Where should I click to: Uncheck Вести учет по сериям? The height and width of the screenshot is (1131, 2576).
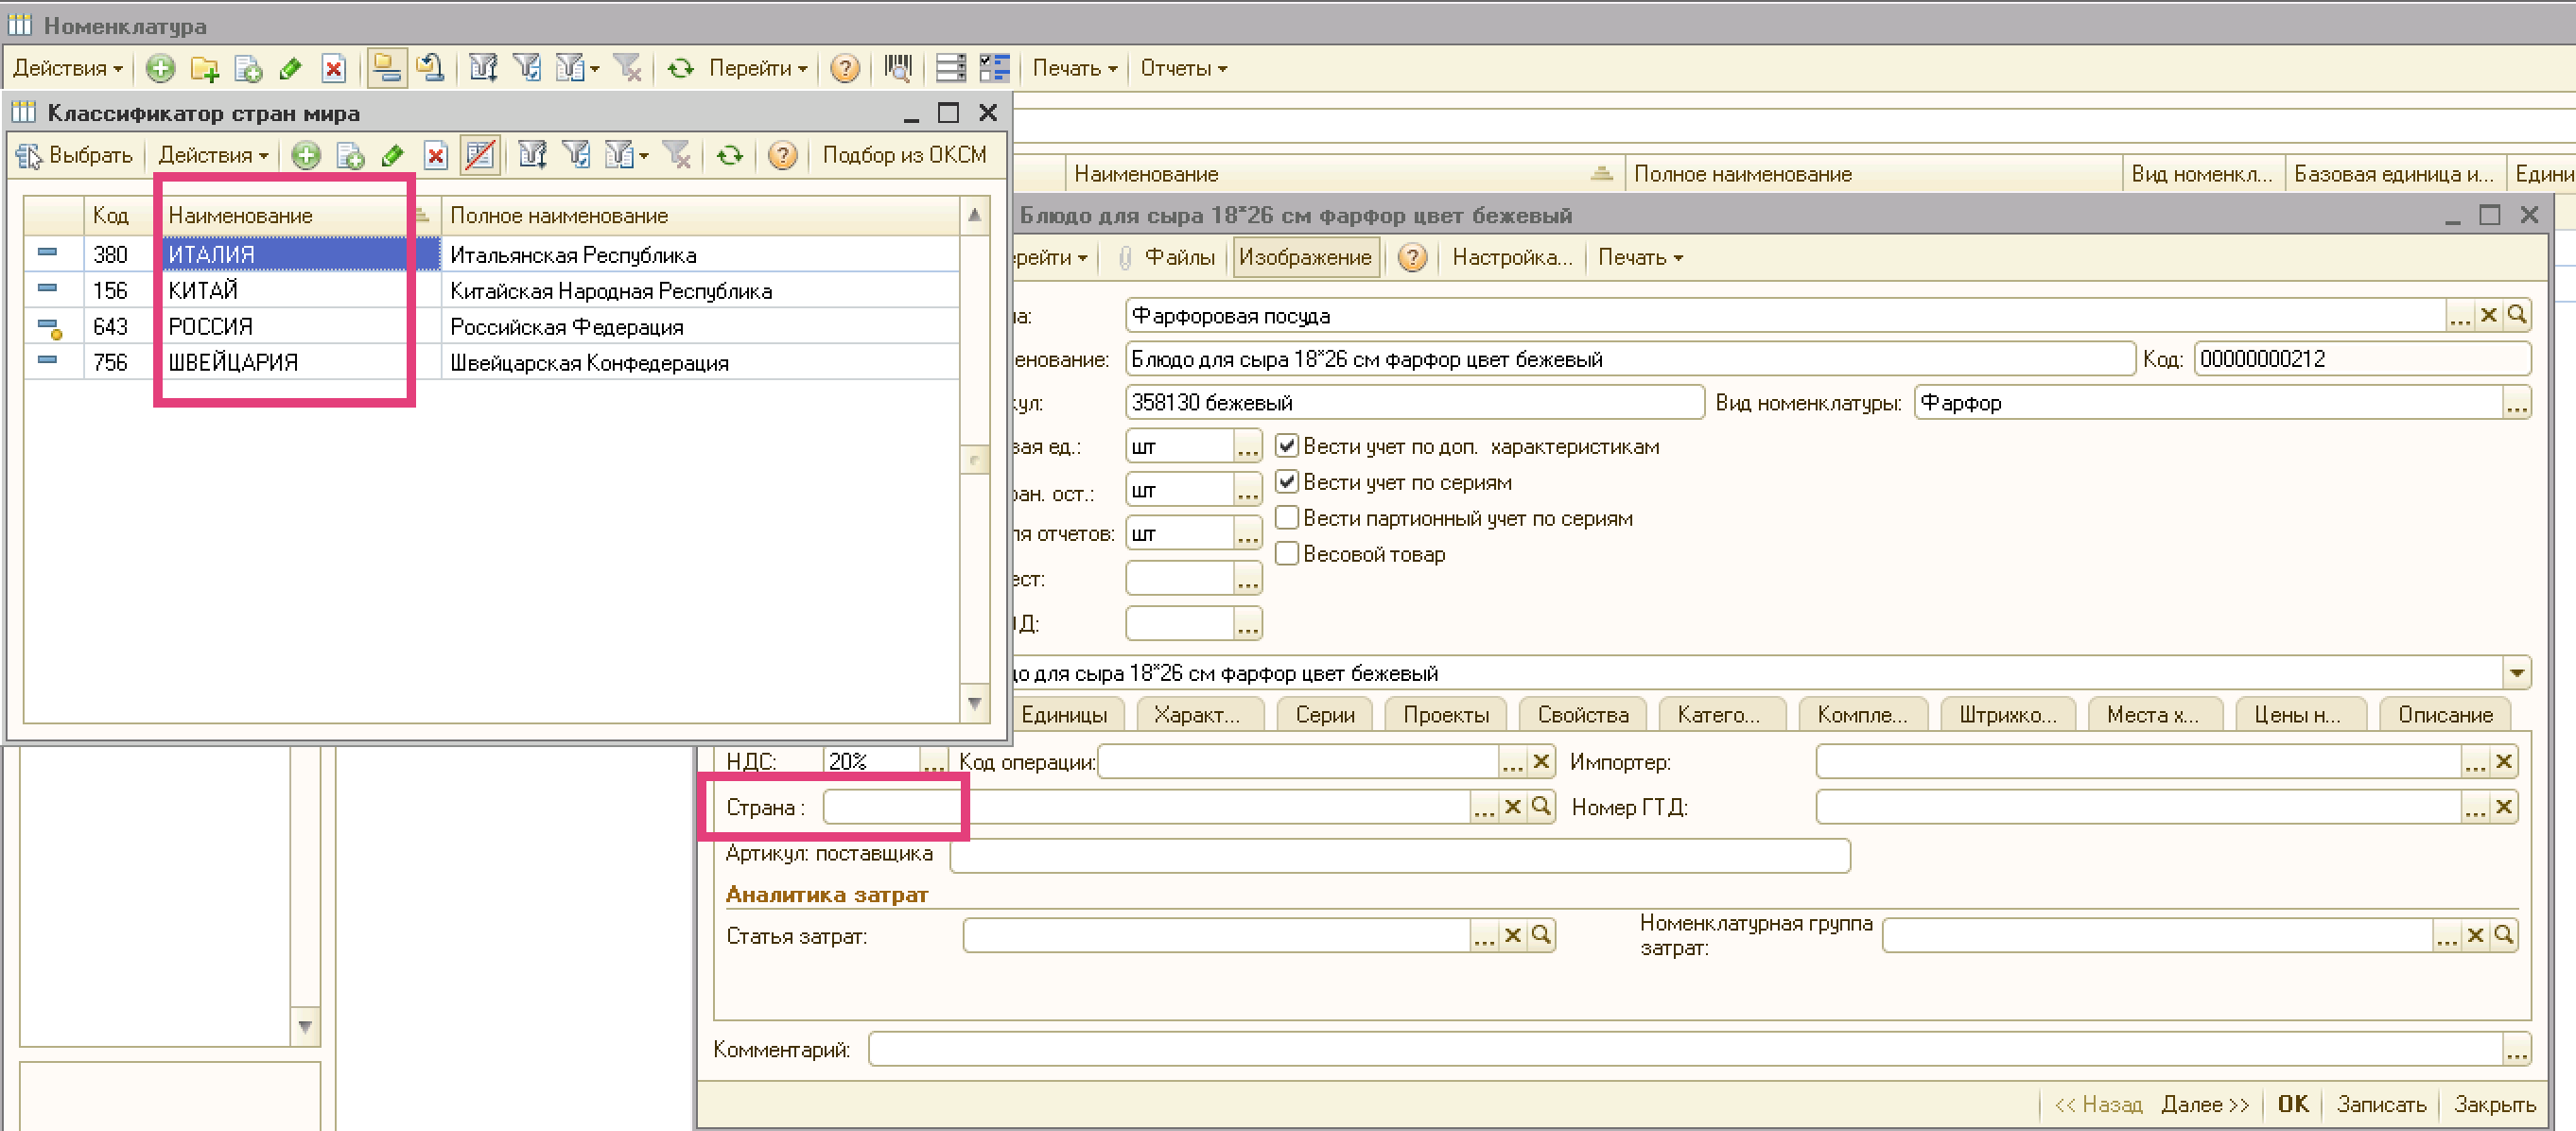1287,482
